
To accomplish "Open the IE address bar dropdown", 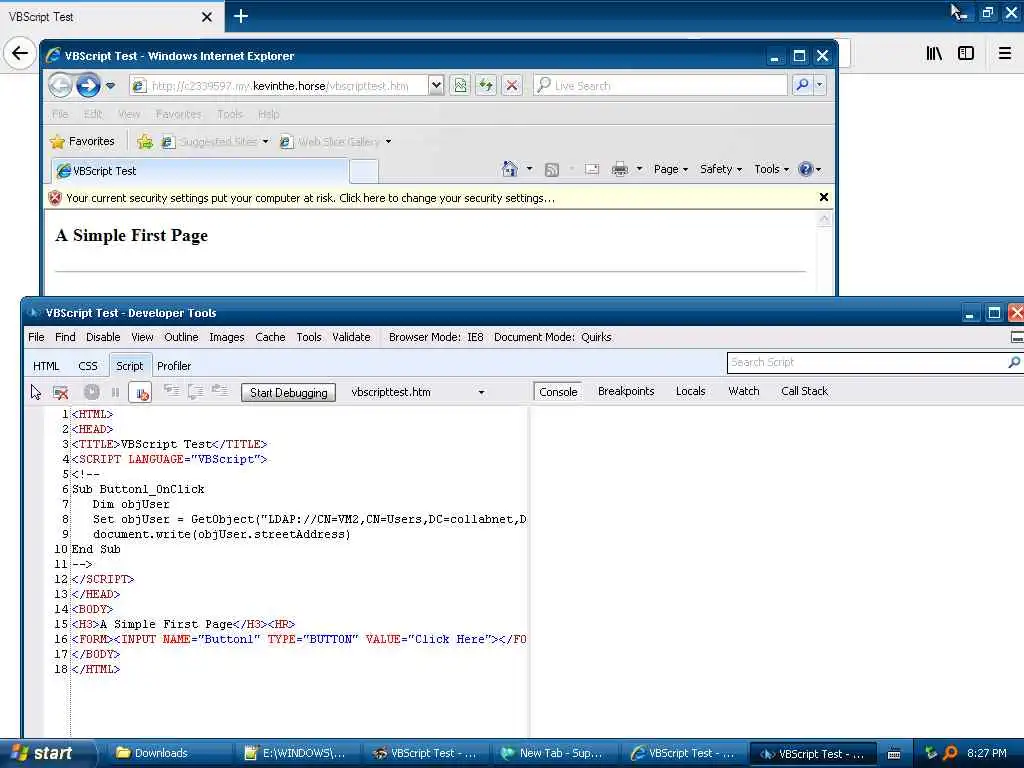I will (x=436, y=86).
